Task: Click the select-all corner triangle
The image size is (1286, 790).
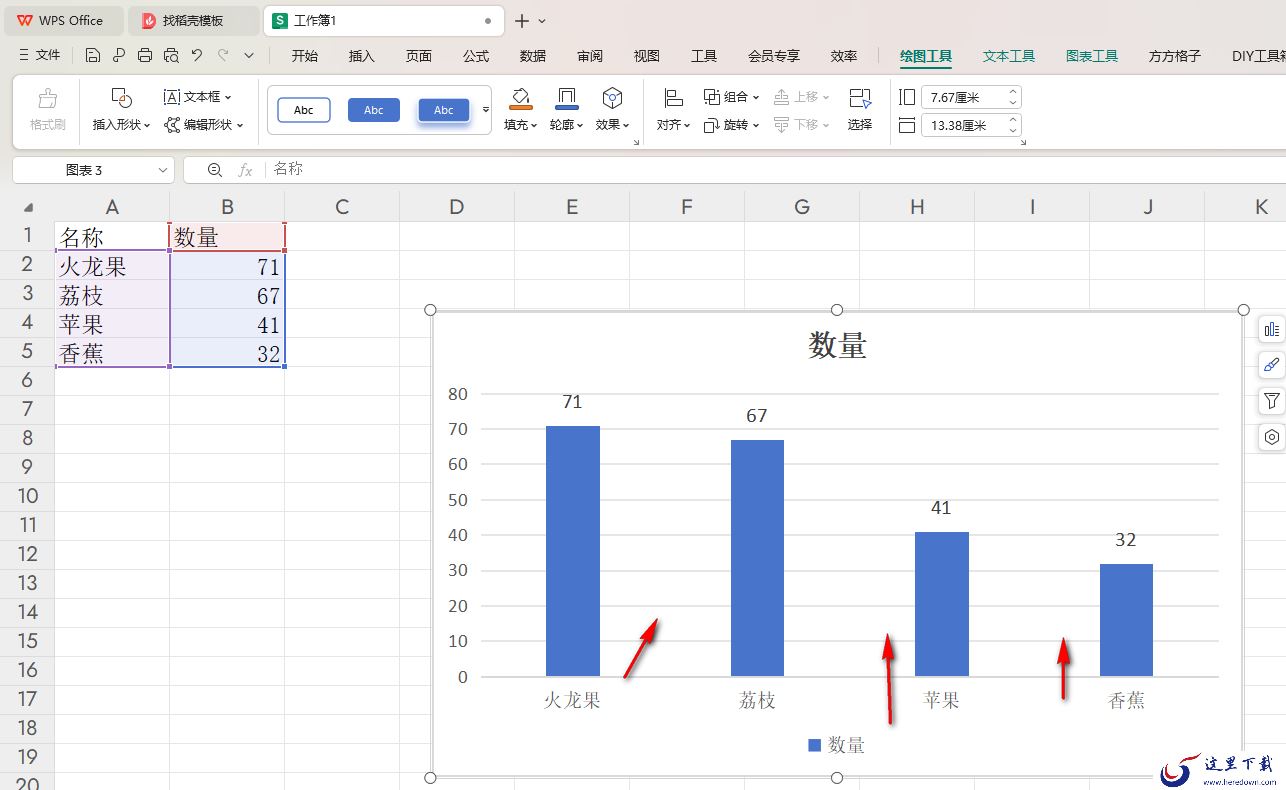Action: (28, 208)
